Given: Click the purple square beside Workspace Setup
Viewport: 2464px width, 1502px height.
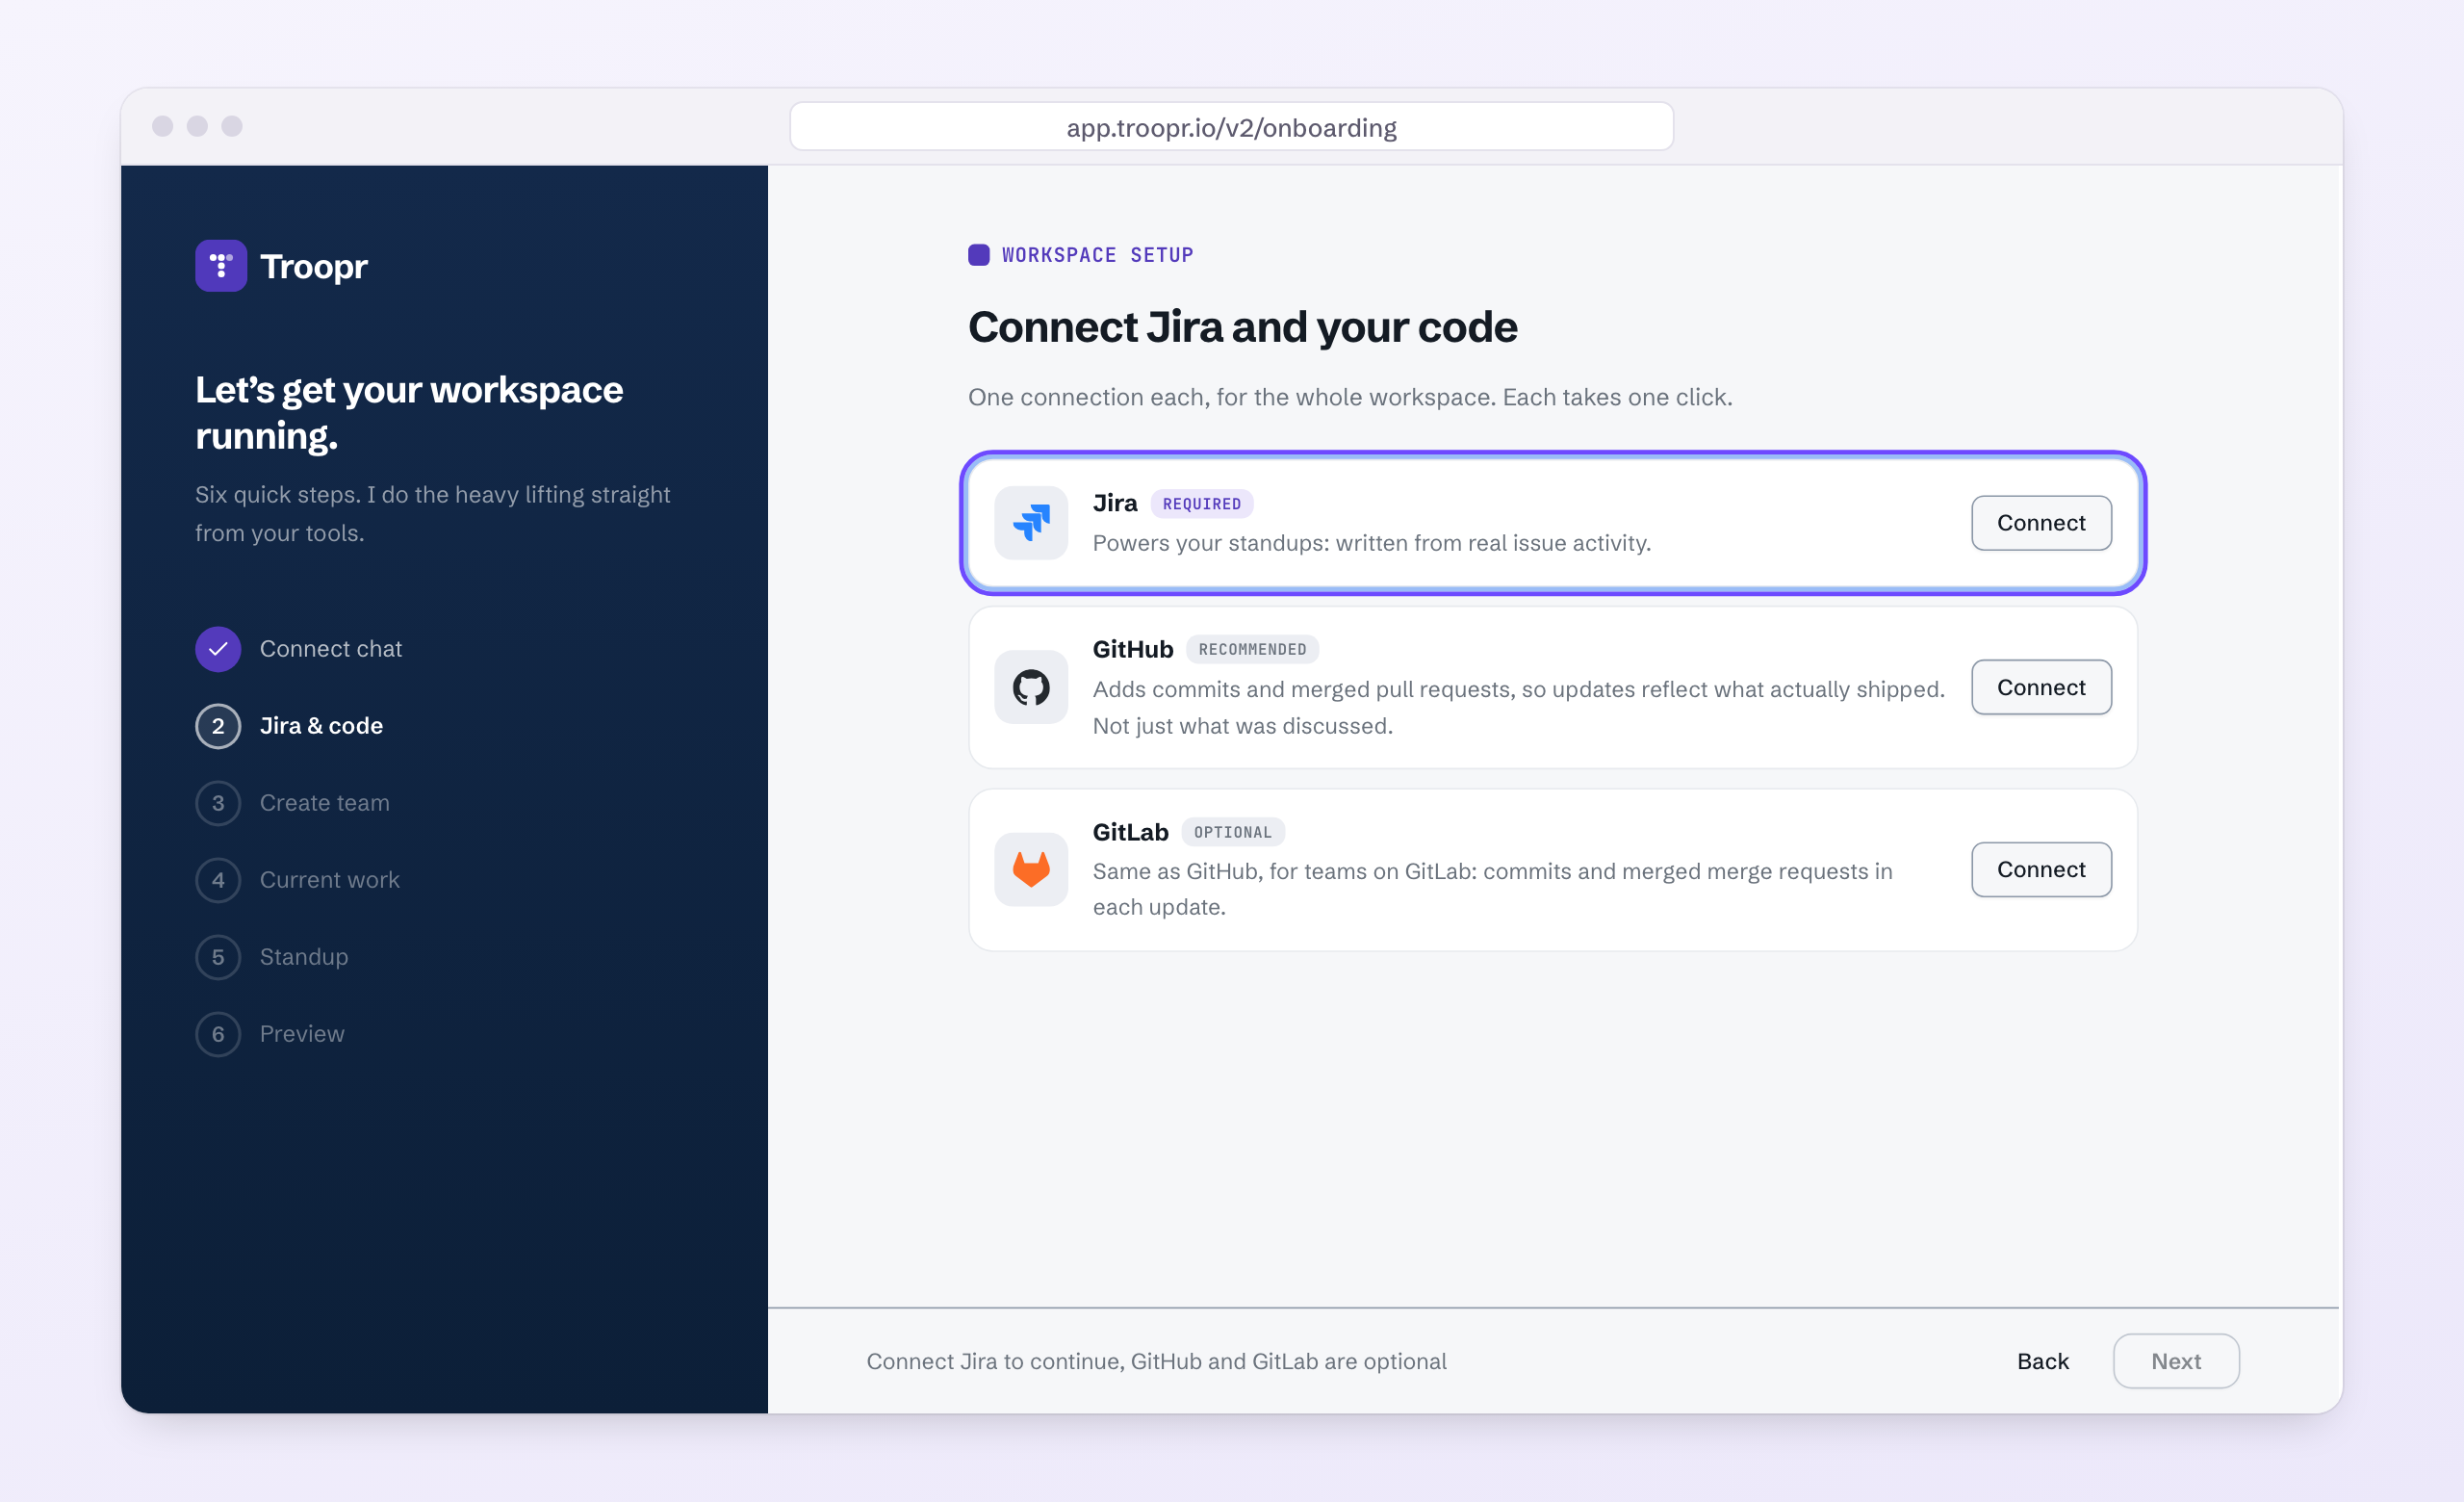Looking at the screenshot, I should point(979,255).
